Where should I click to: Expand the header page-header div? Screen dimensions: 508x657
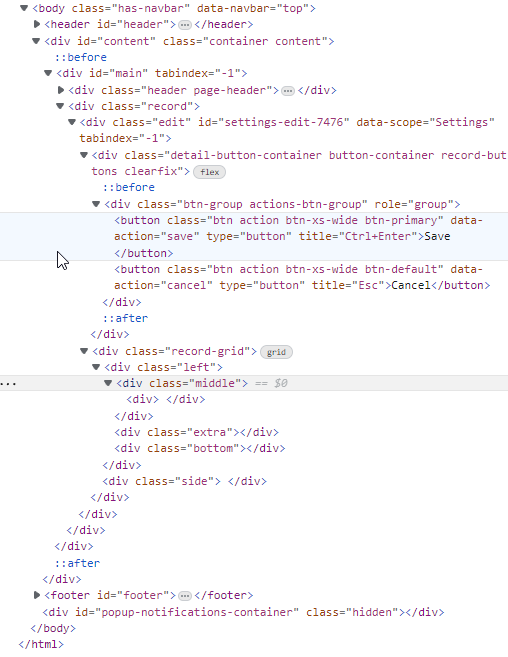[x=60, y=90]
